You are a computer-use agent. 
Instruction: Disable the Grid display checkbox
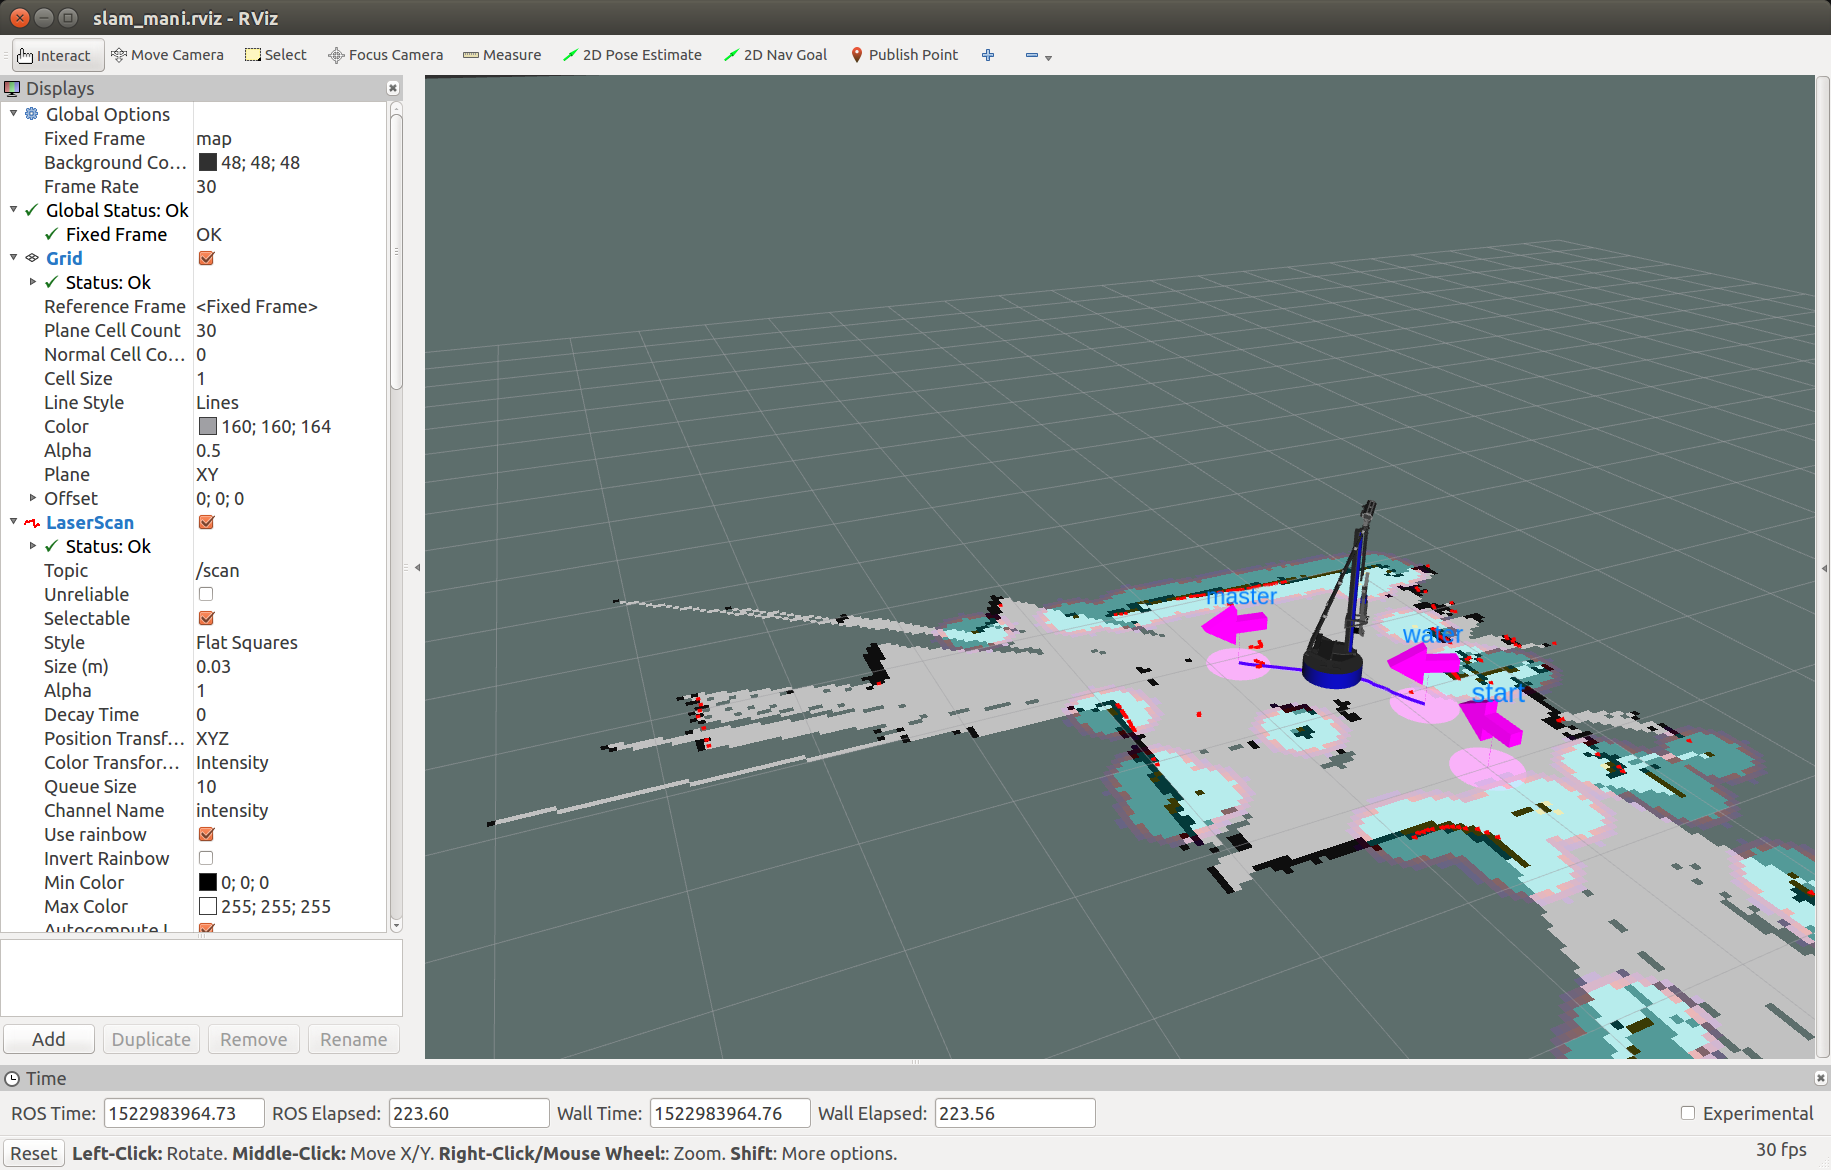click(207, 258)
